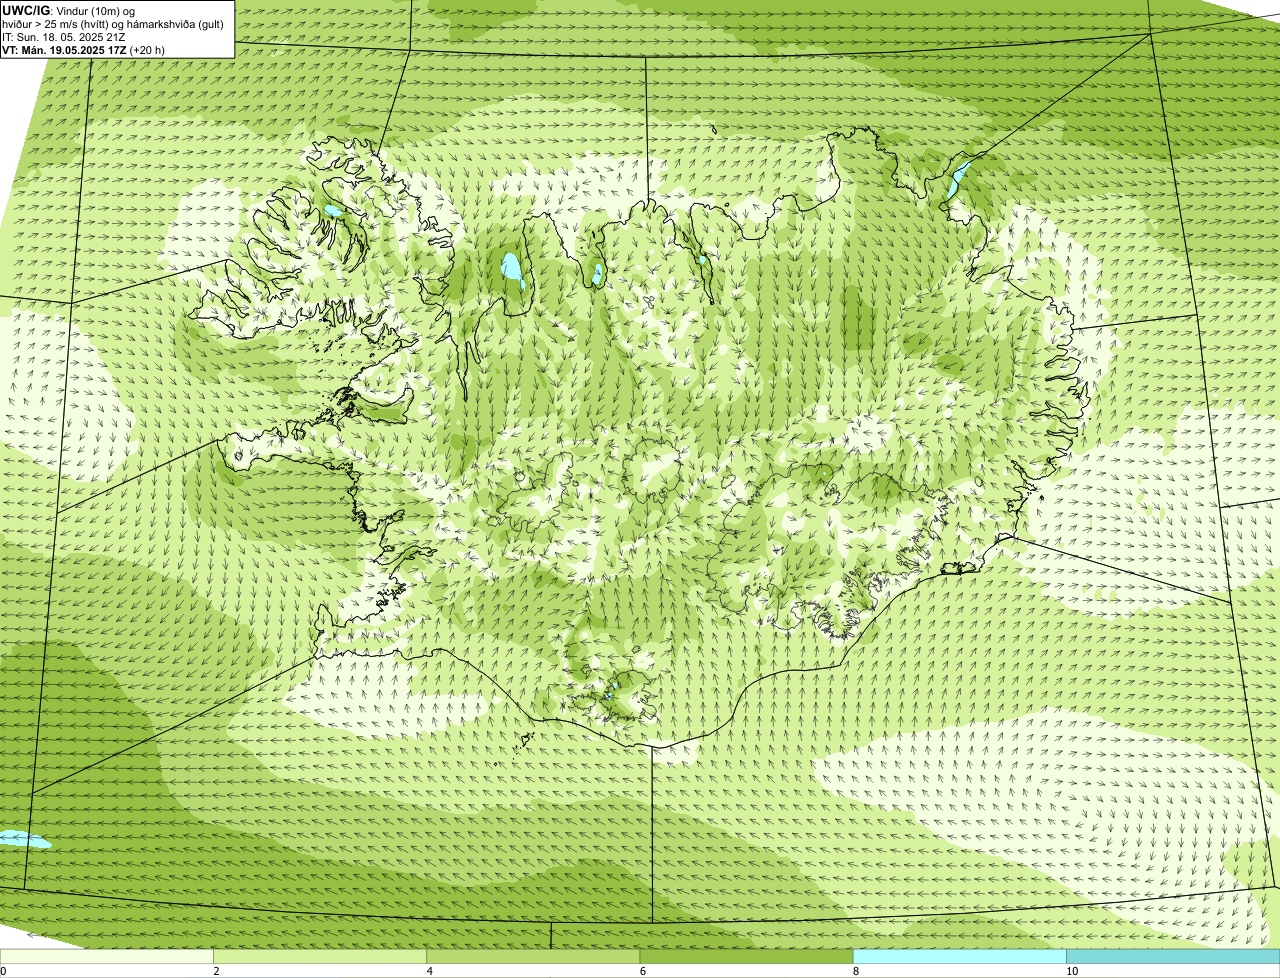Click the legend tick label '6'
The image size is (1280, 978).
coord(643,971)
